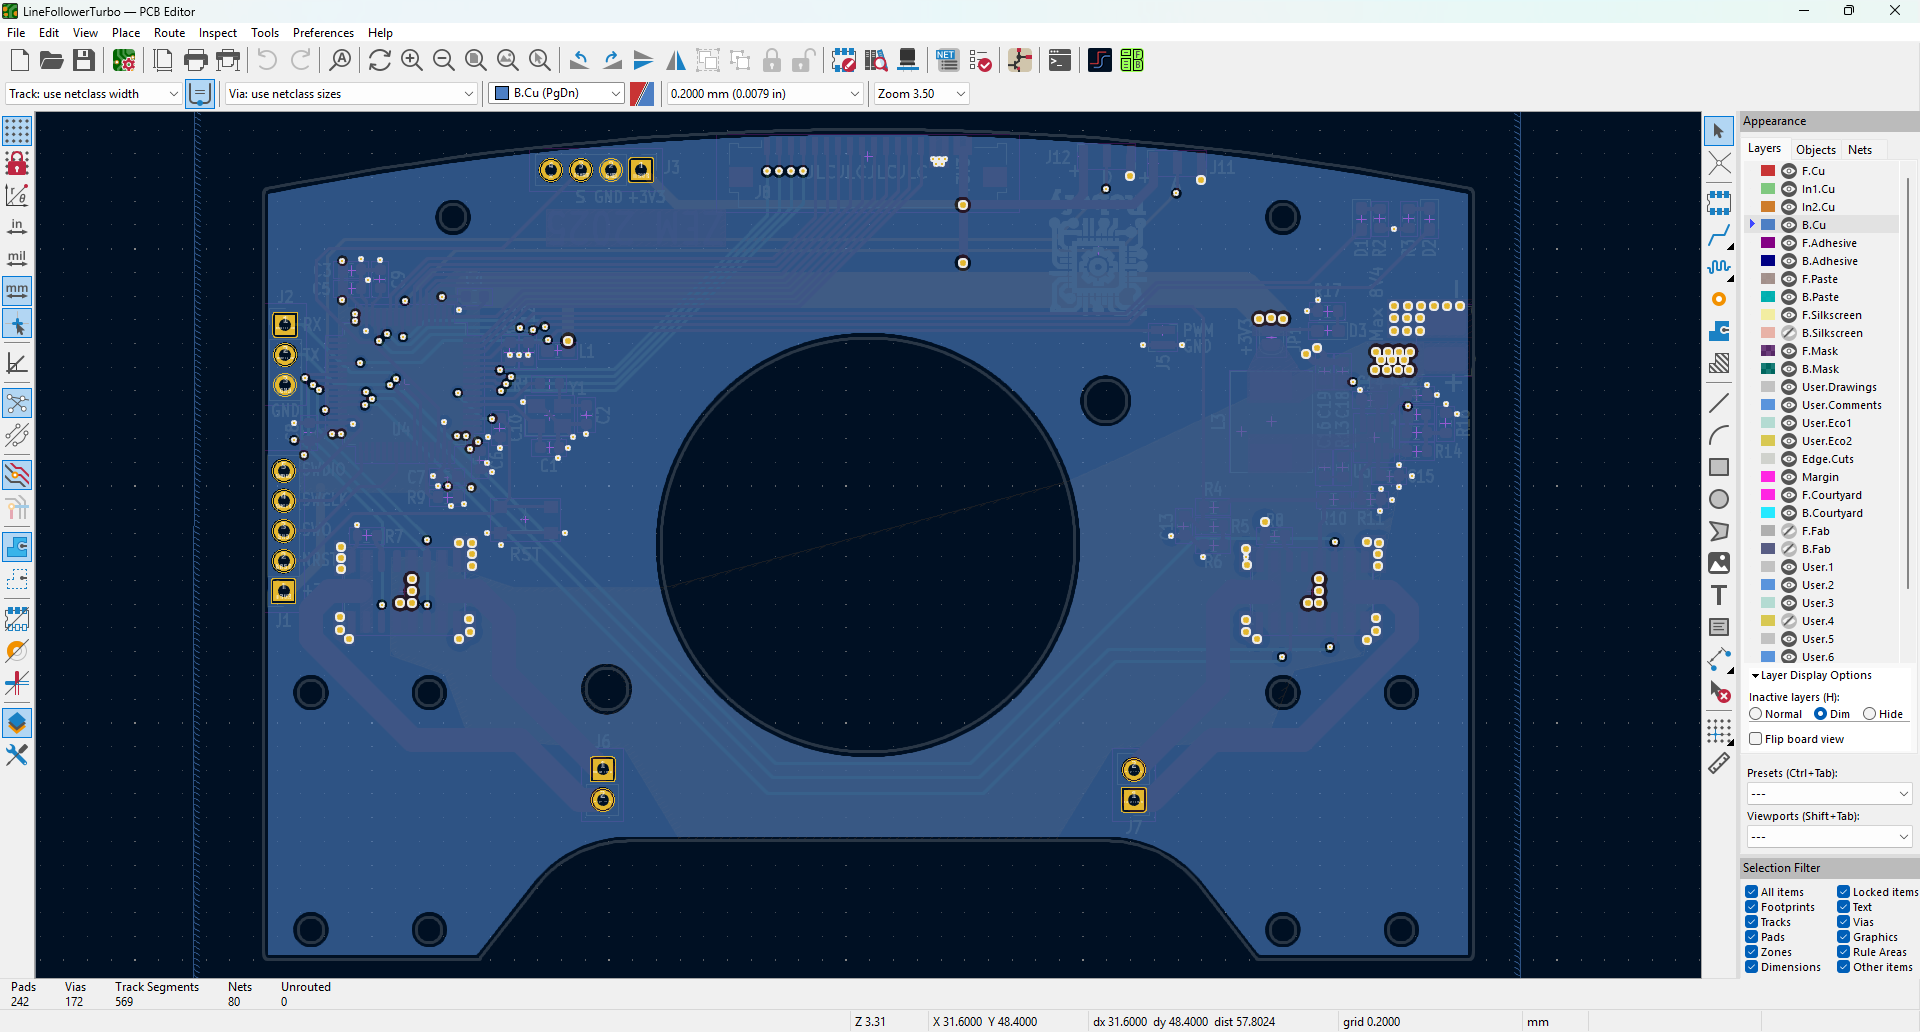Open the Inspect menu
1920x1032 pixels.
pyautogui.click(x=218, y=33)
